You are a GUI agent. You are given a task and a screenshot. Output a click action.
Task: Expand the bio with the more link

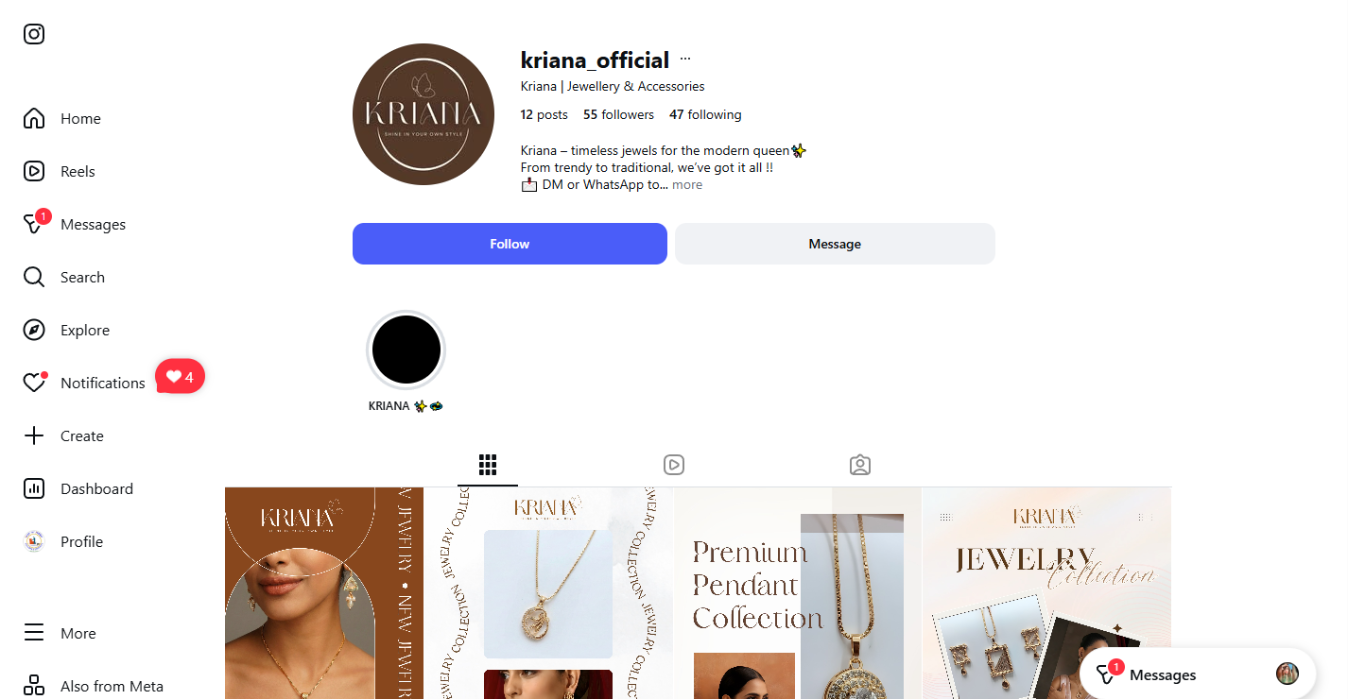click(687, 185)
